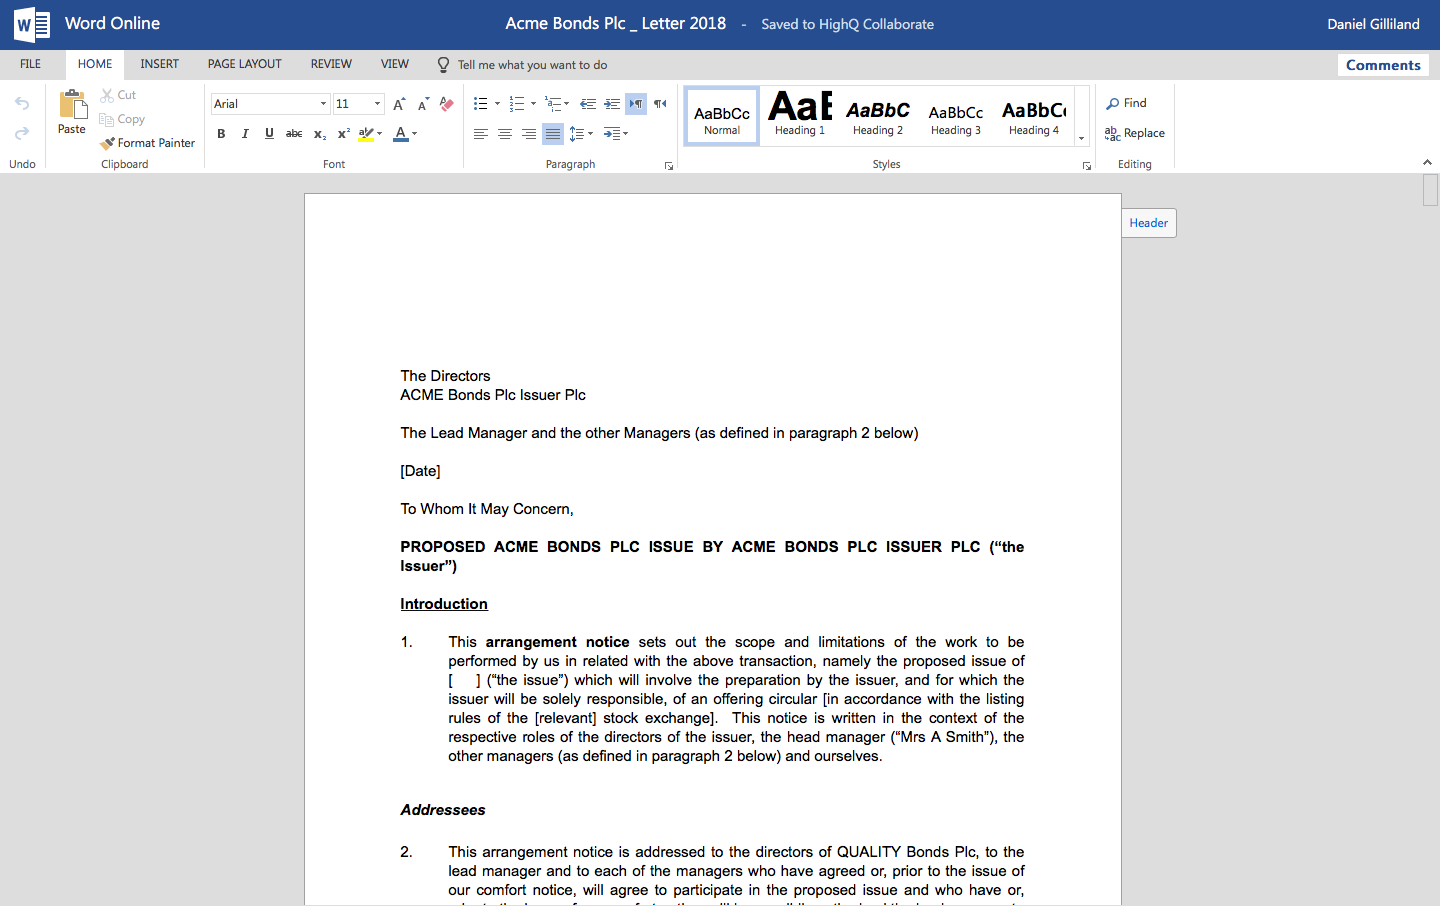Open Paragraph dialog launcher
Image resolution: width=1440 pixels, height=906 pixels.
(x=669, y=166)
